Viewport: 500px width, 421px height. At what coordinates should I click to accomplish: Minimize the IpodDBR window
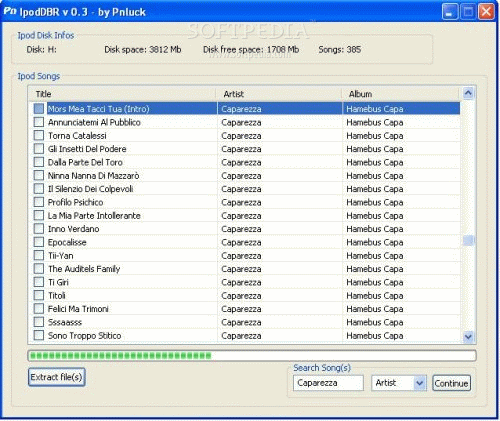pyautogui.click(x=450, y=12)
